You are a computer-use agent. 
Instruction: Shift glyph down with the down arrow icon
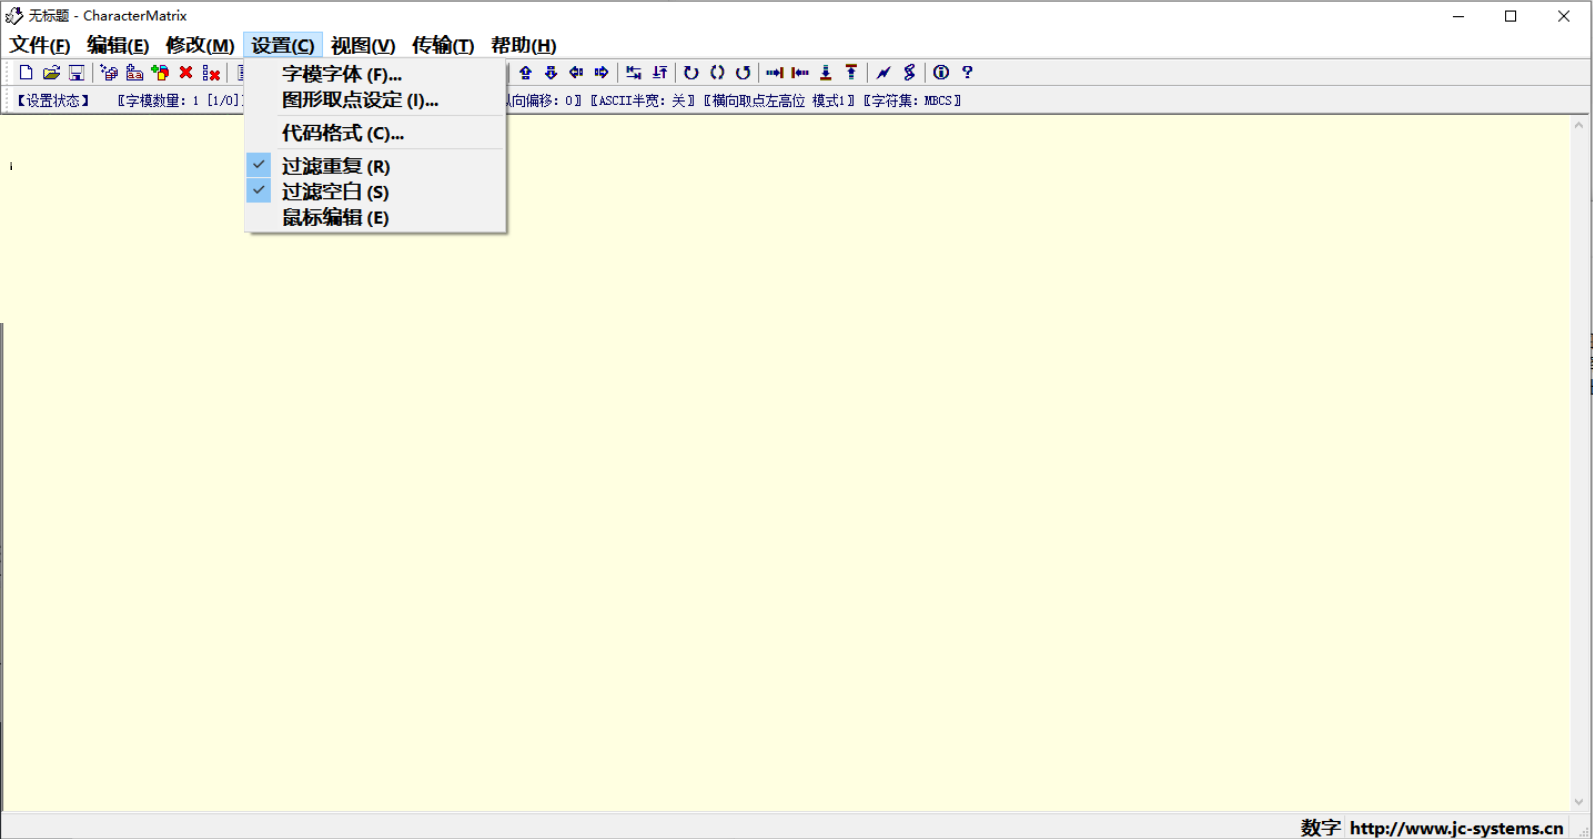coord(550,72)
